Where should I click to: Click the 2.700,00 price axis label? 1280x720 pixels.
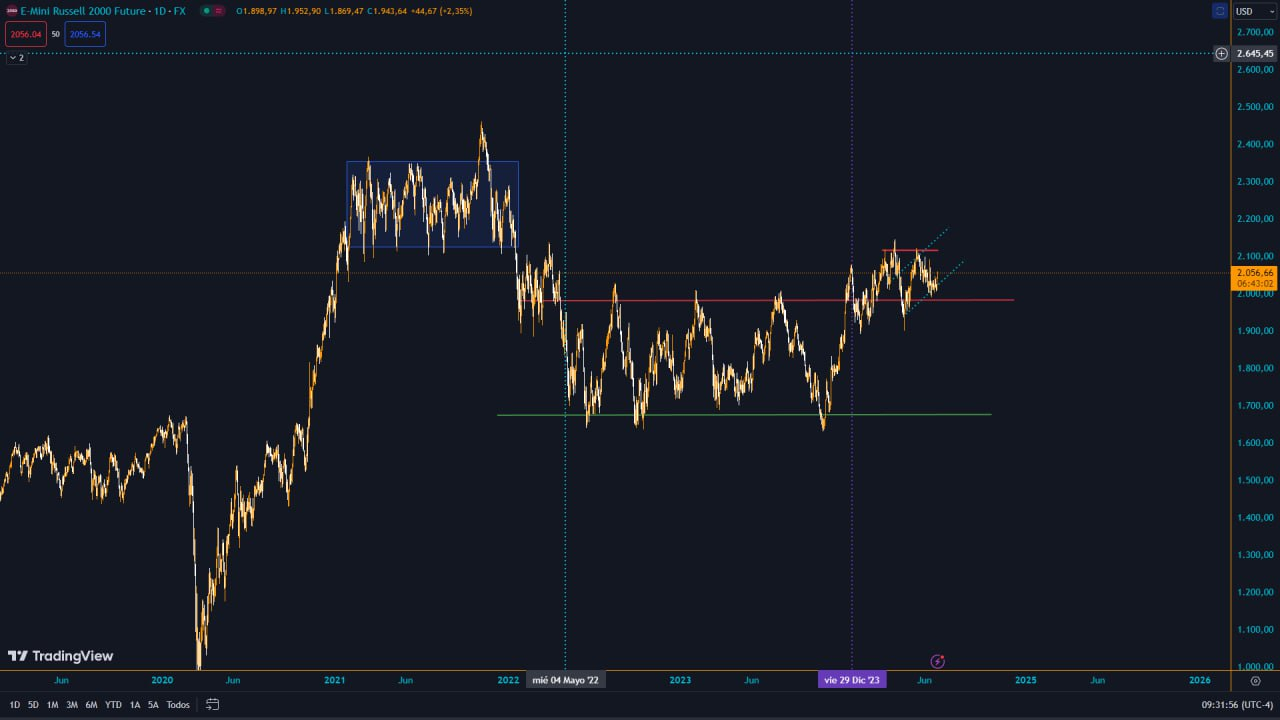click(x=1254, y=32)
